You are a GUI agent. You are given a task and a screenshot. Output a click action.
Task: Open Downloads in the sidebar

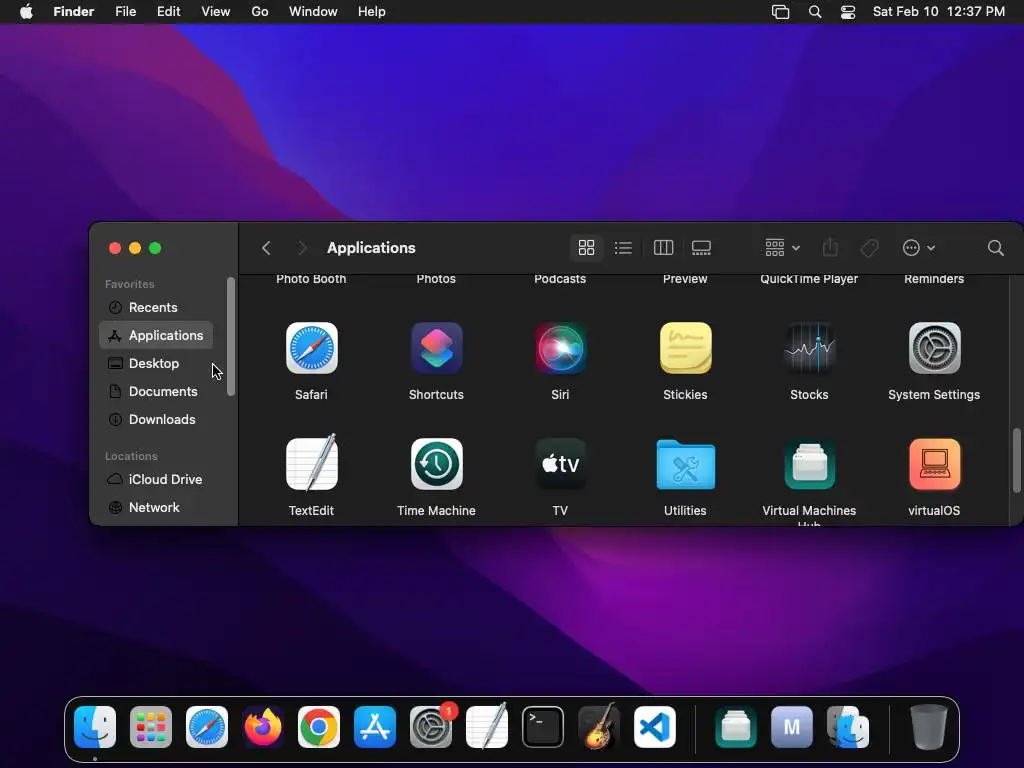156,419
